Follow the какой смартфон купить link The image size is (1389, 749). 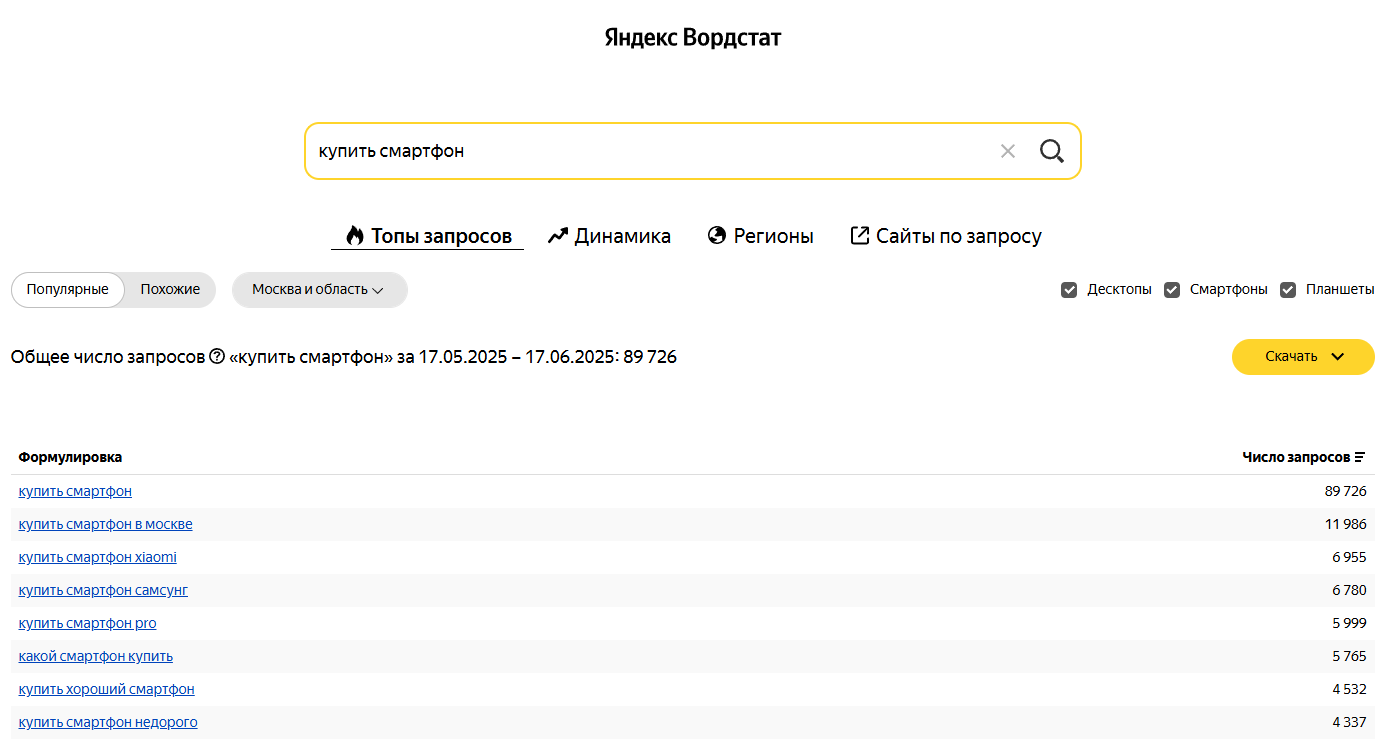point(95,656)
